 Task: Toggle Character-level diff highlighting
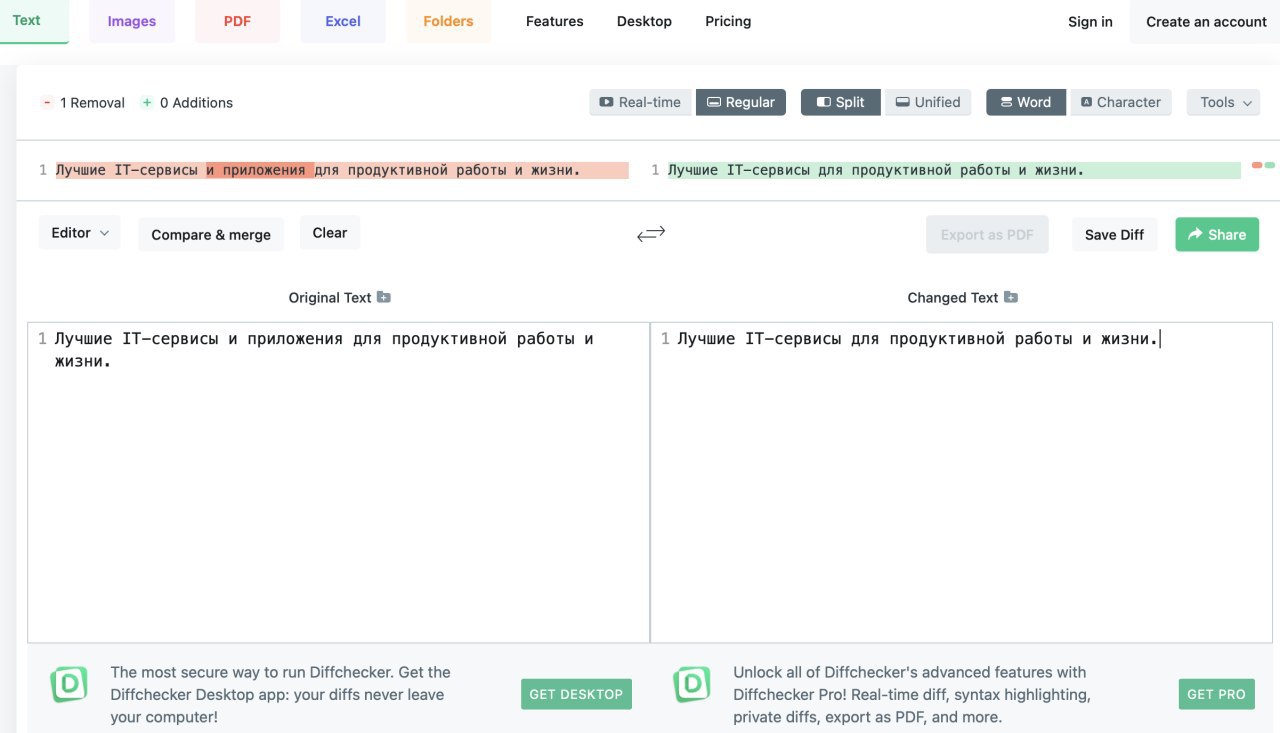point(1120,102)
